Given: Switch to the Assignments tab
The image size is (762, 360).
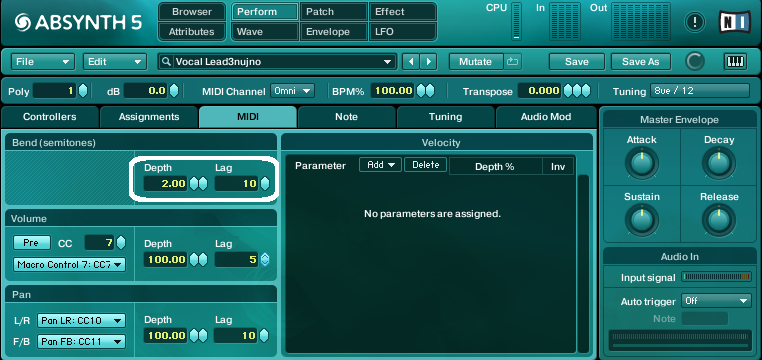Looking at the screenshot, I should [149, 117].
